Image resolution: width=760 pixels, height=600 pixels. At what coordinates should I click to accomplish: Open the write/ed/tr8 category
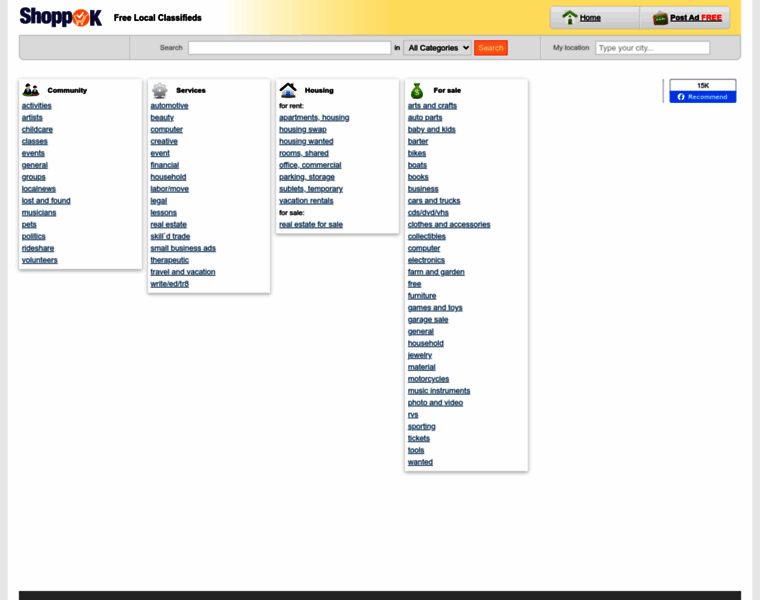coord(169,284)
